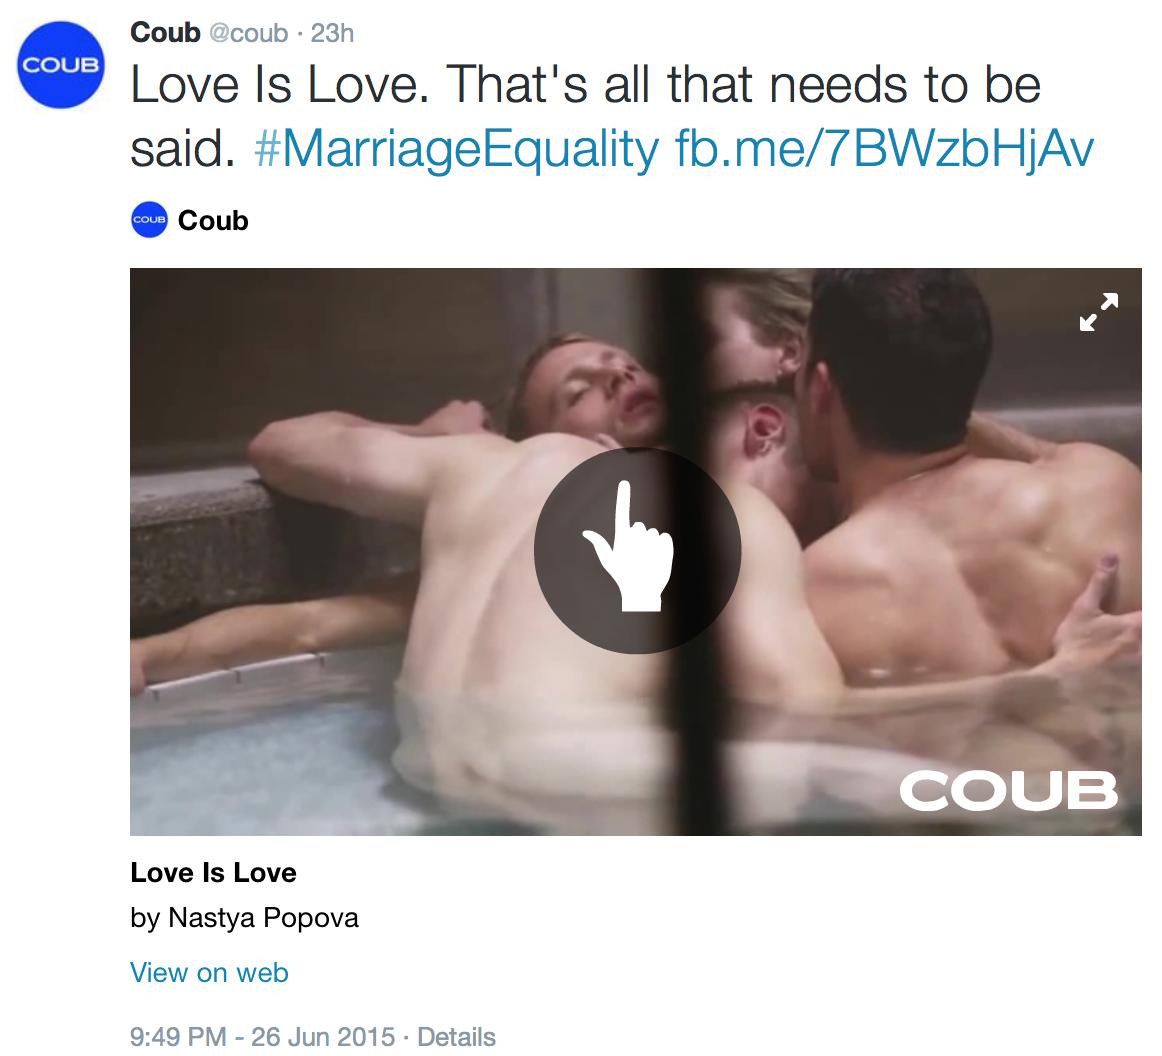Click the "by Nastya Popova" author line
This screenshot has height=1056, width=1162.
point(245,917)
